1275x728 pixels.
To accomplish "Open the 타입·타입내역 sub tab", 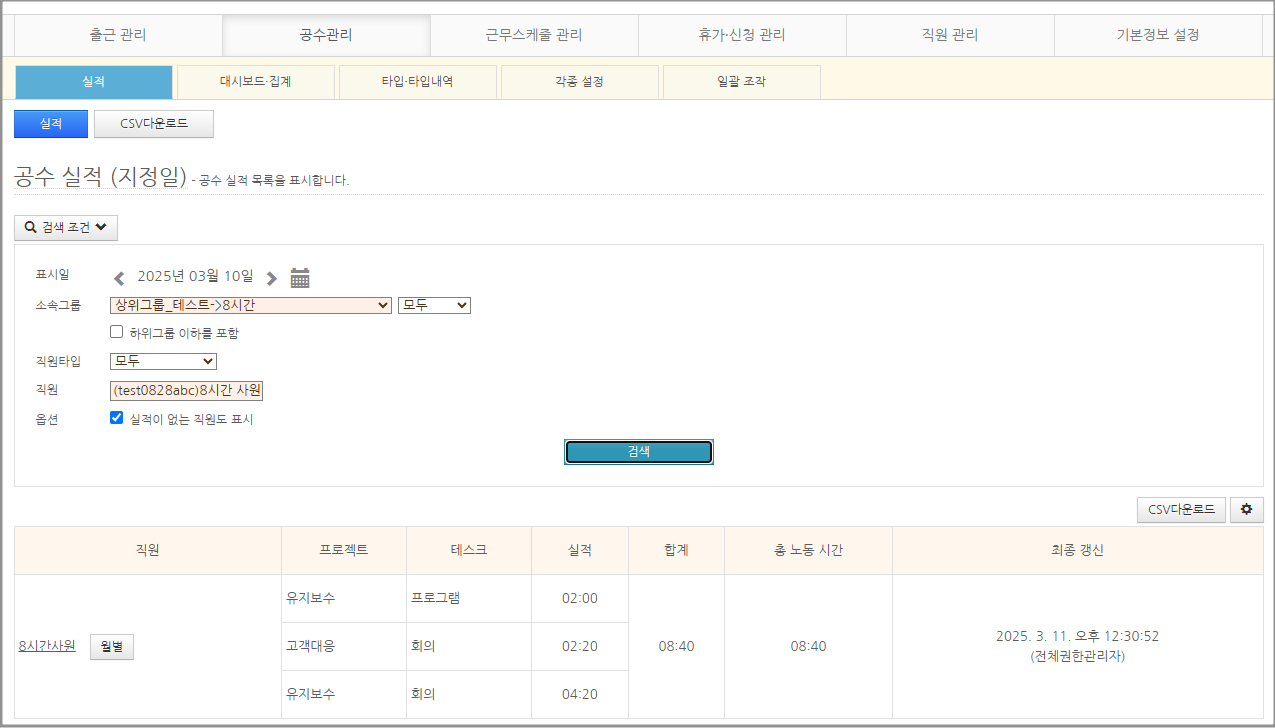I will tap(417, 82).
